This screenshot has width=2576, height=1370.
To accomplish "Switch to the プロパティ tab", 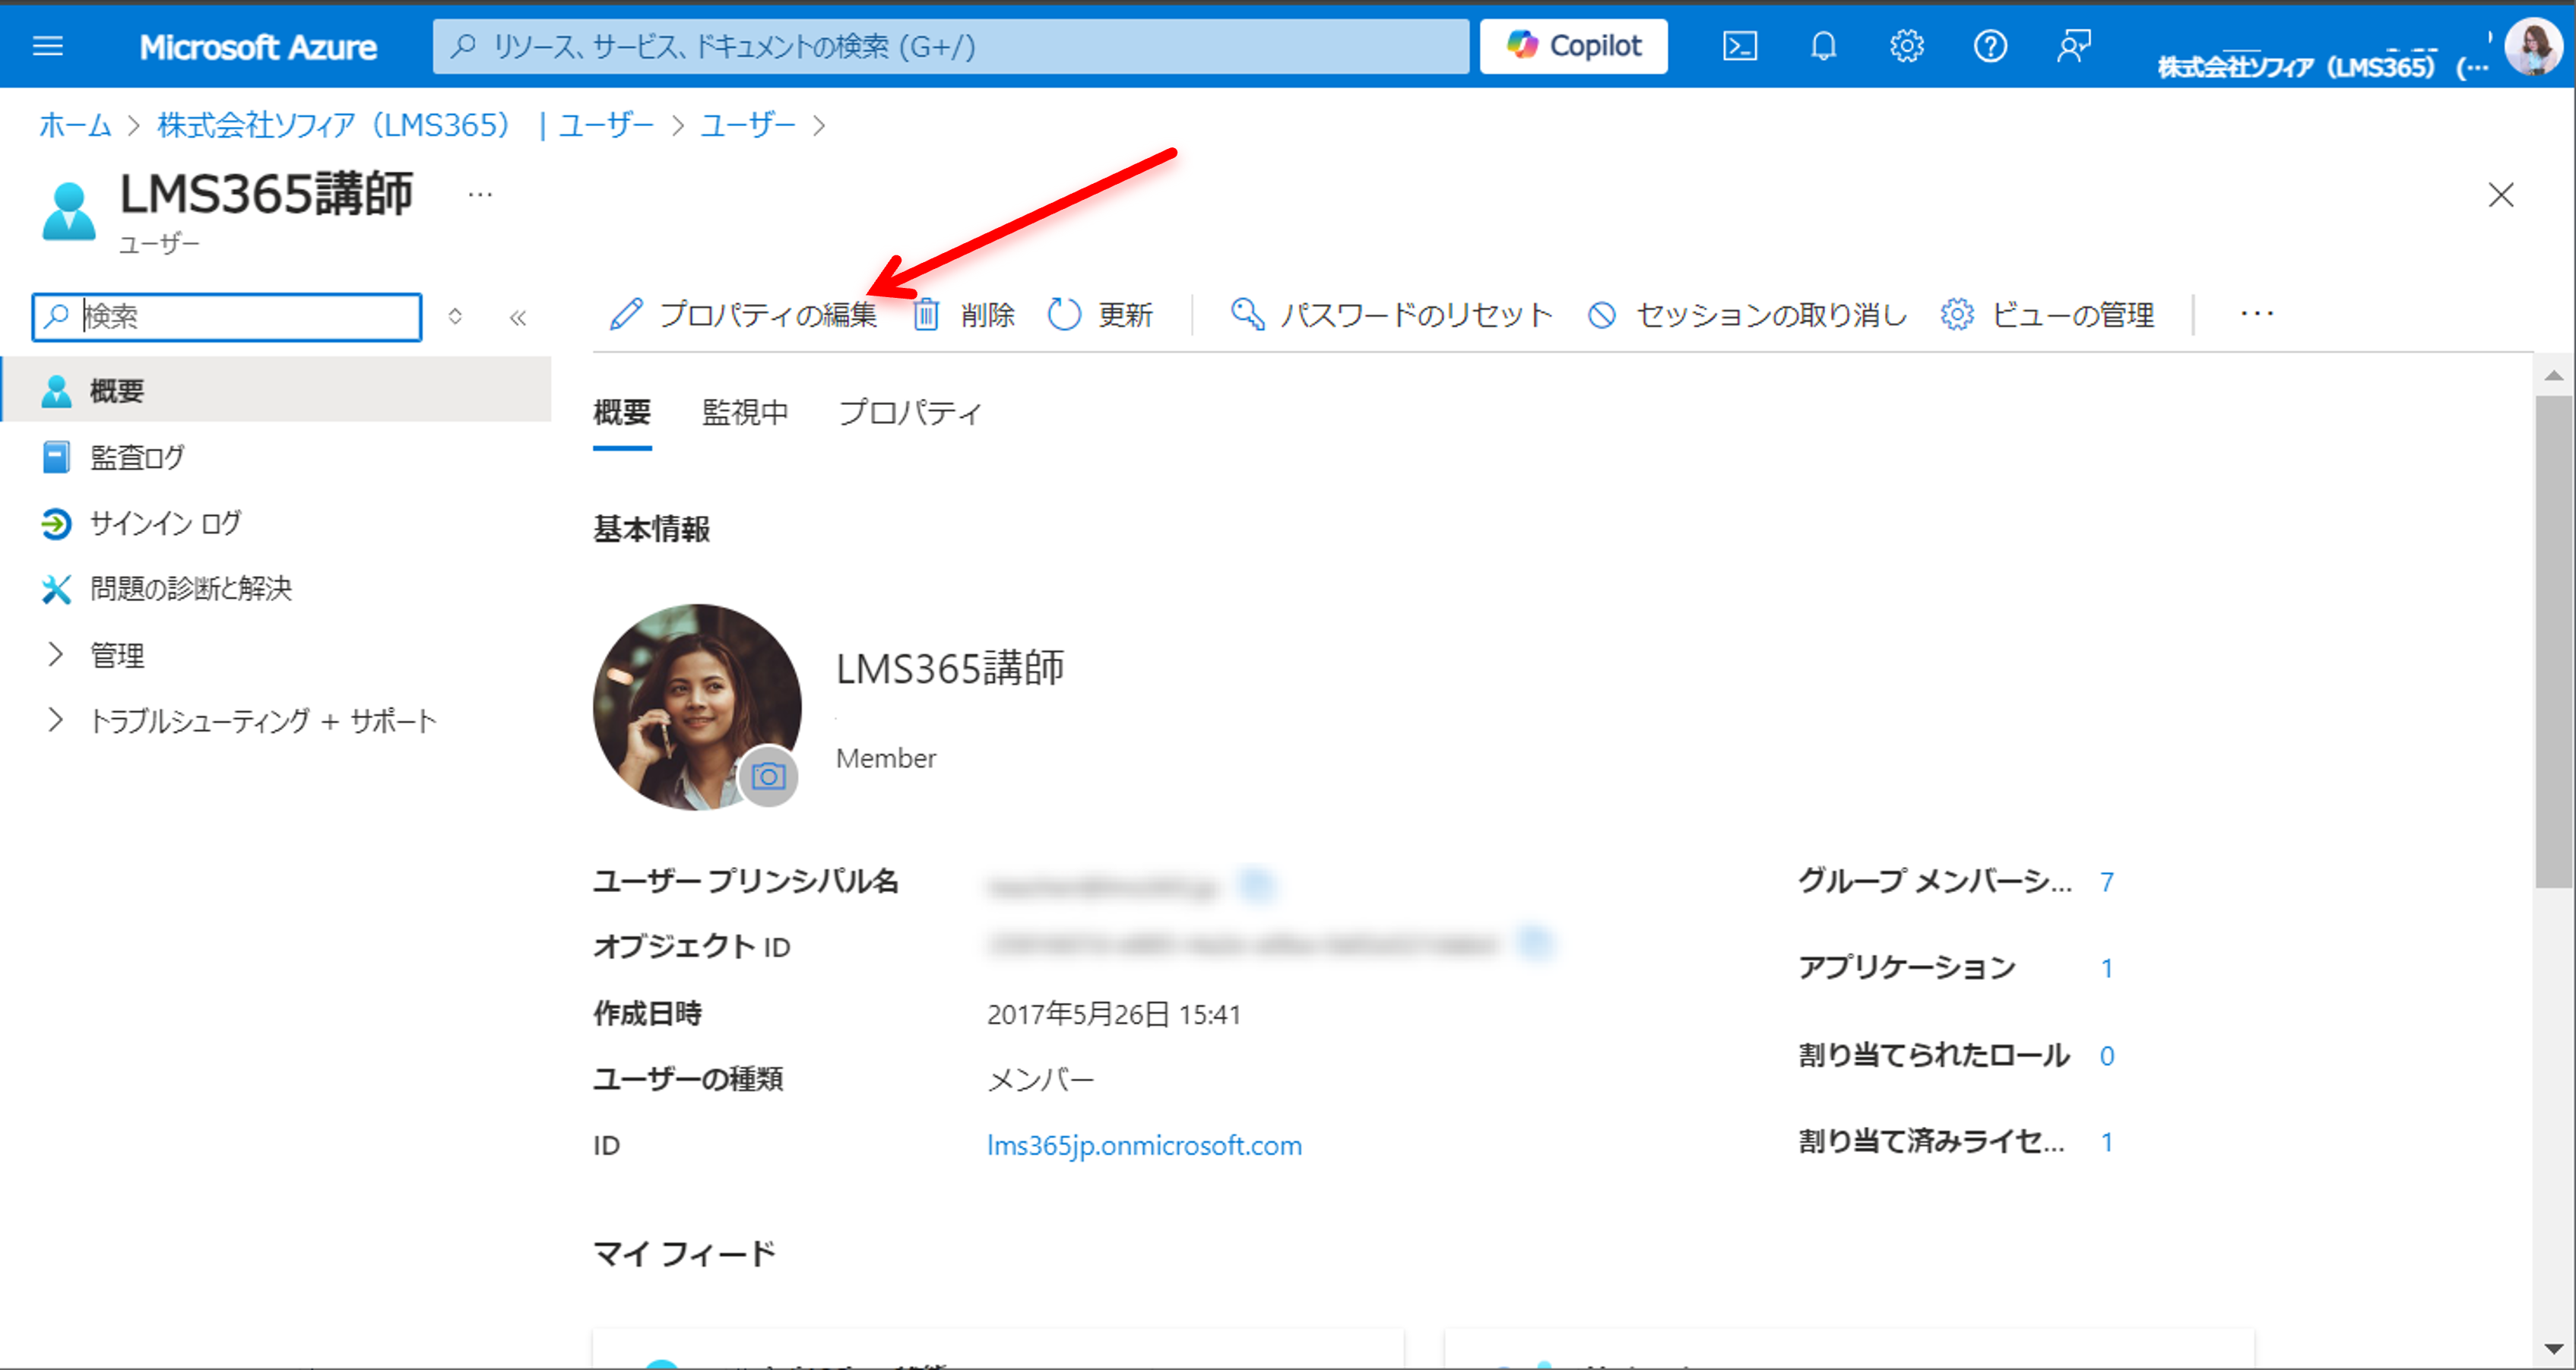I will (910, 412).
